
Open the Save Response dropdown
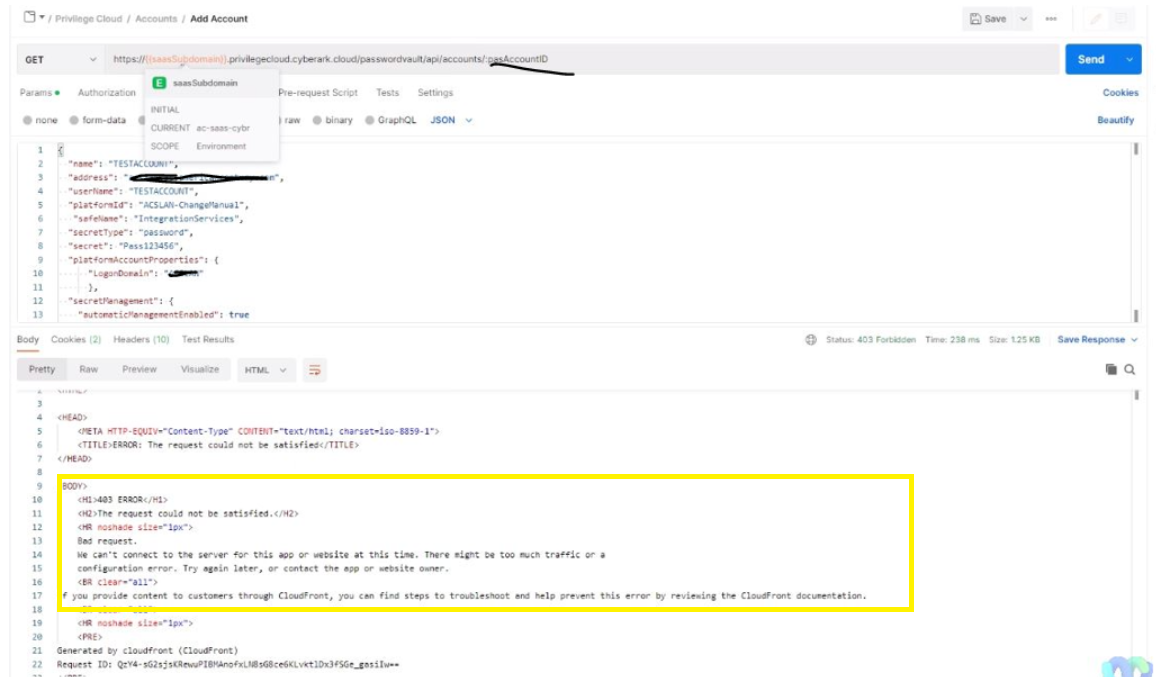[x=1098, y=340]
